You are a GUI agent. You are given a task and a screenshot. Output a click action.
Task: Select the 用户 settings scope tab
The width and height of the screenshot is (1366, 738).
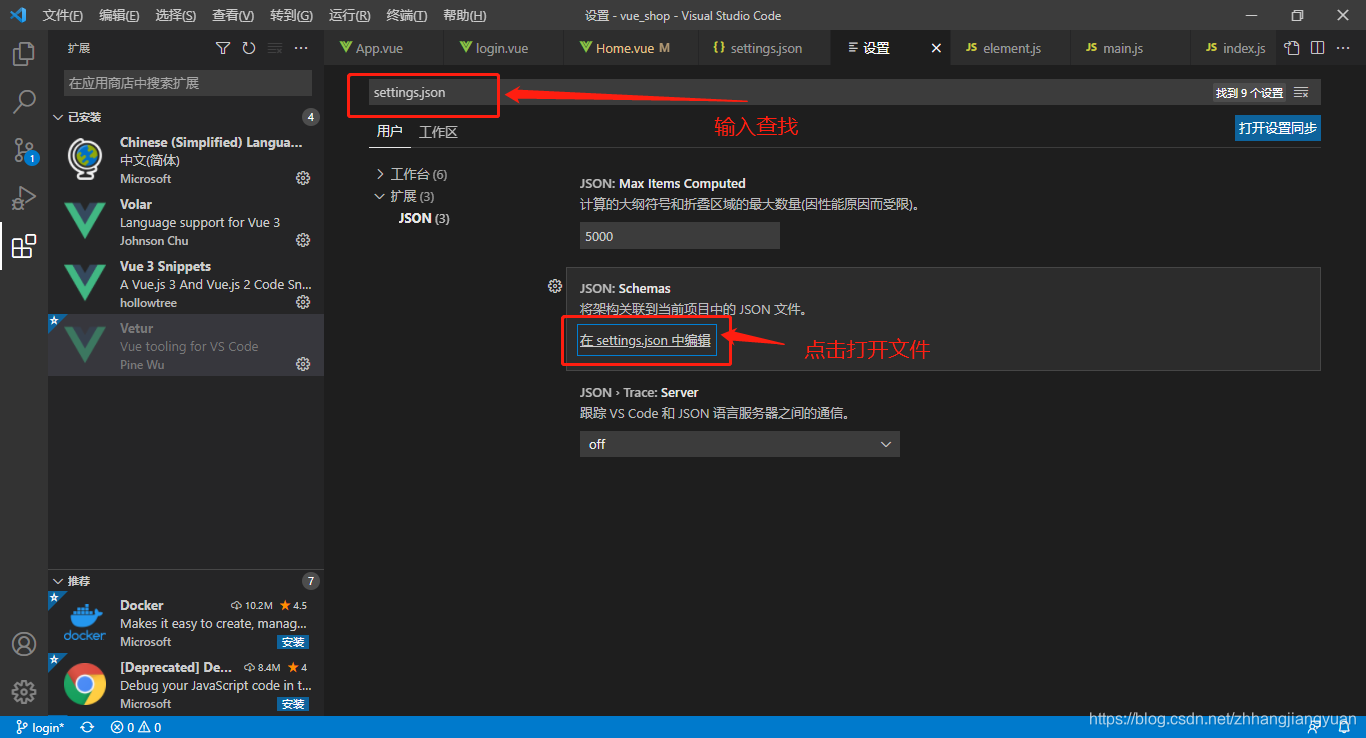point(389,131)
